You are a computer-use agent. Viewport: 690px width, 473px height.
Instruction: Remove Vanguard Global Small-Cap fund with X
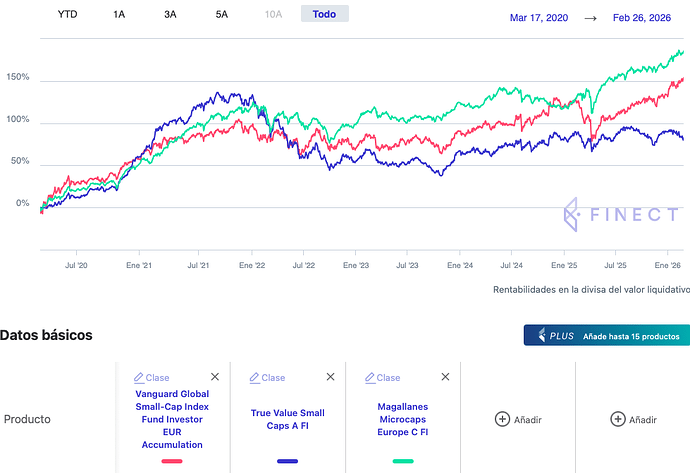pyautogui.click(x=215, y=378)
